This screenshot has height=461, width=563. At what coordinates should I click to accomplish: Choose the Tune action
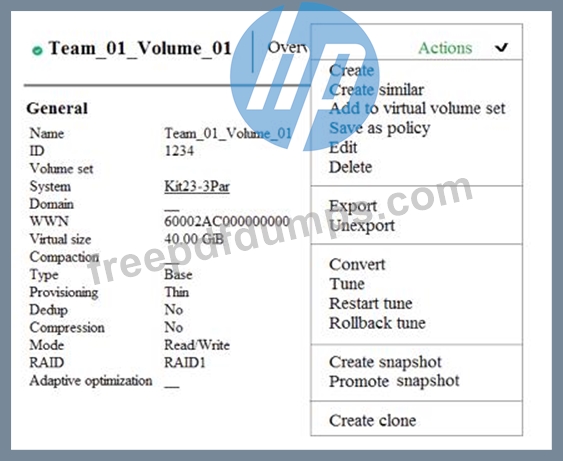[347, 284]
